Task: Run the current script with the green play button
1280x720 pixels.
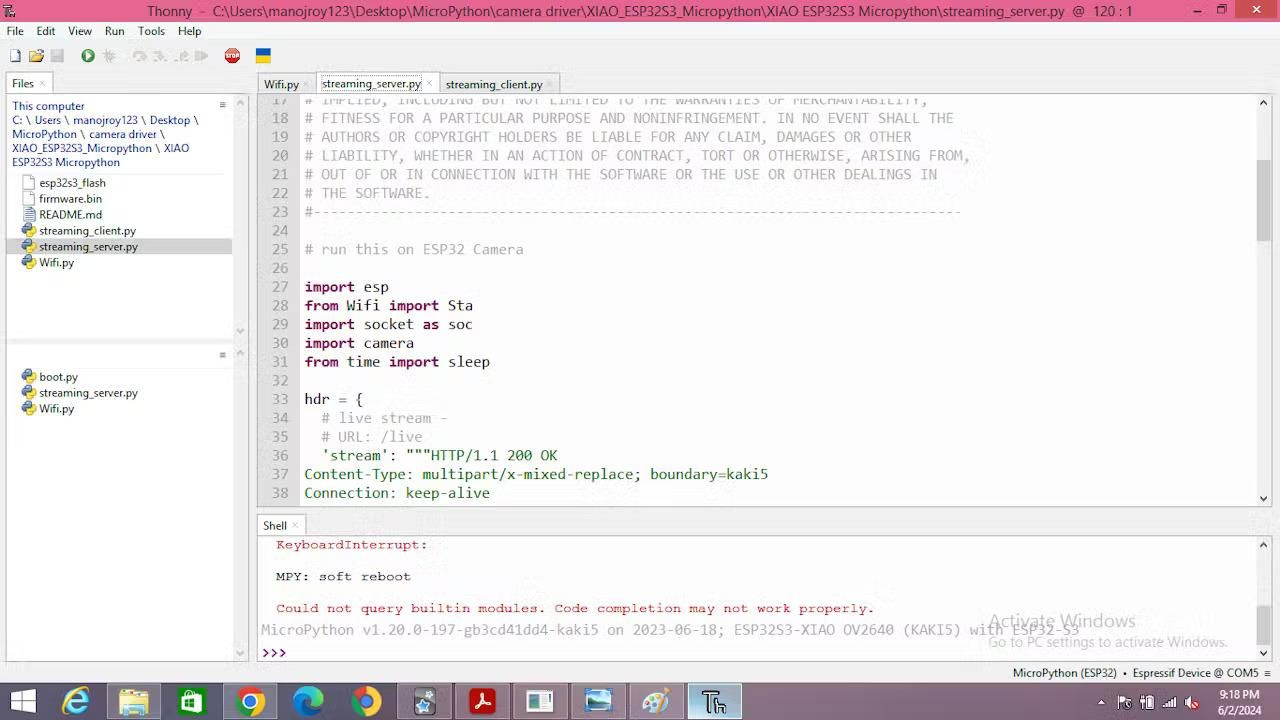Action: 88,55
